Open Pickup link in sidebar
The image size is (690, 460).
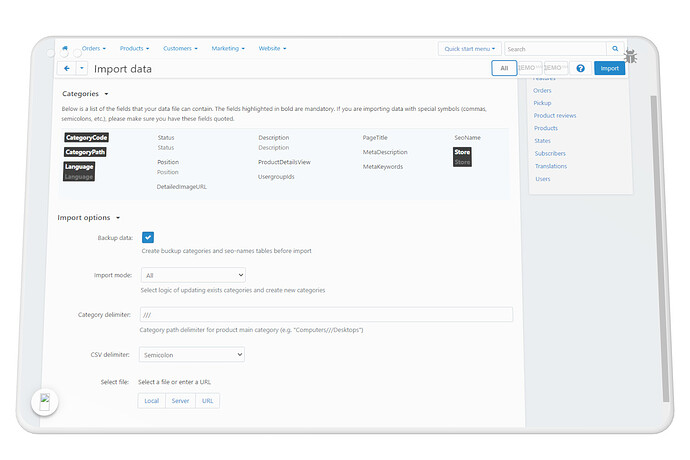[542, 103]
